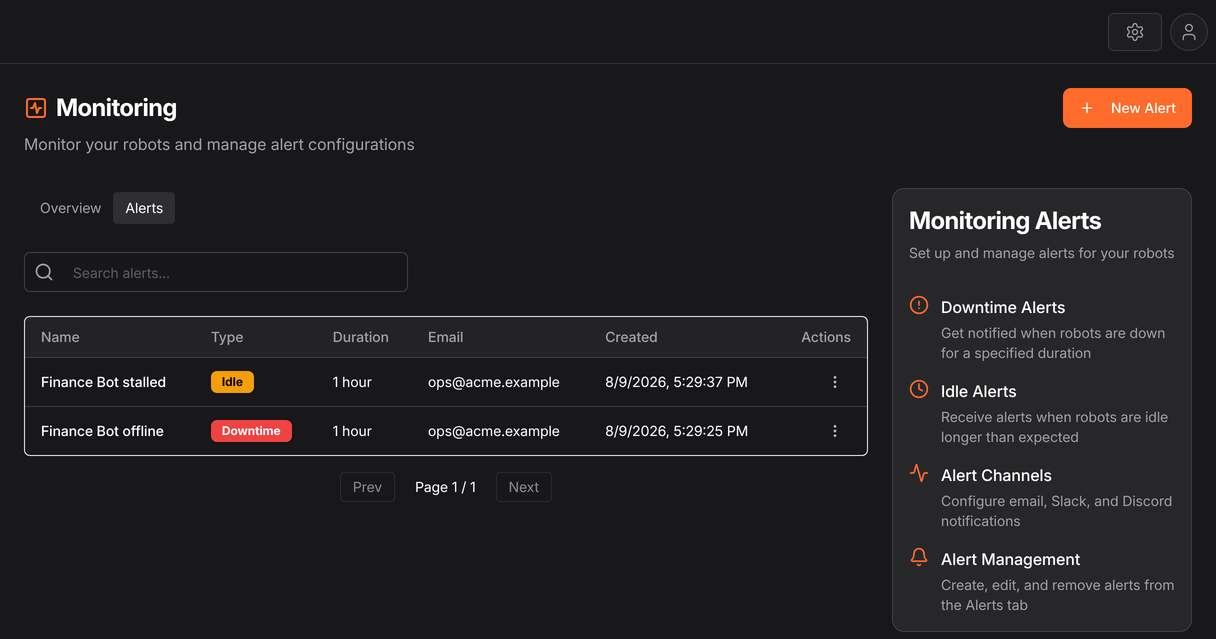Screen dimensions: 1216x639
Task: Click the Type column header
Action: (227, 337)
